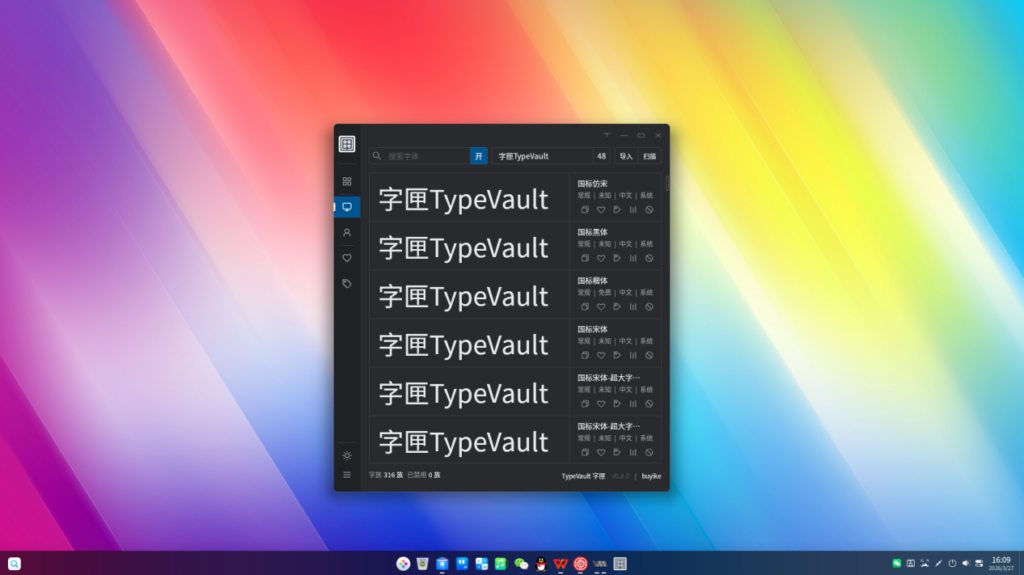The height and width of the screenshot is (575, 1024).
Task: Select the 国标仿宋 font preview row
Action: click(469, 198)
